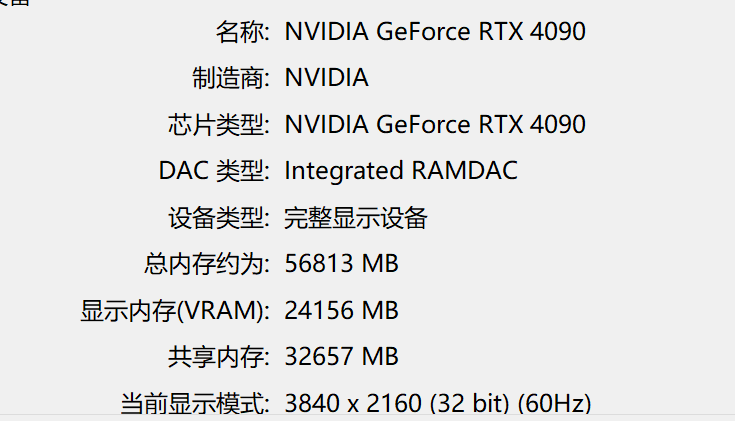The image size is (735, 421).
Task: Select the manufacturer value NVIDIA beside 制造商
Action: click(x=326, y=77)
